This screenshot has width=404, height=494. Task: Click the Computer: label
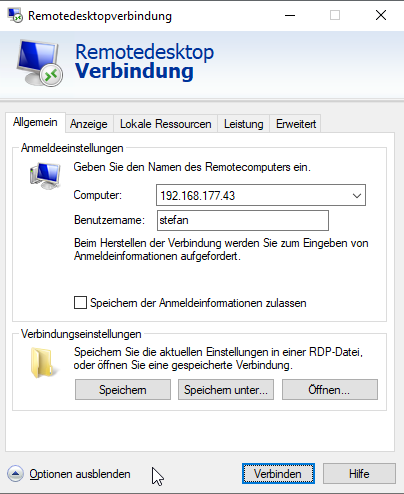tap(98, 195)
